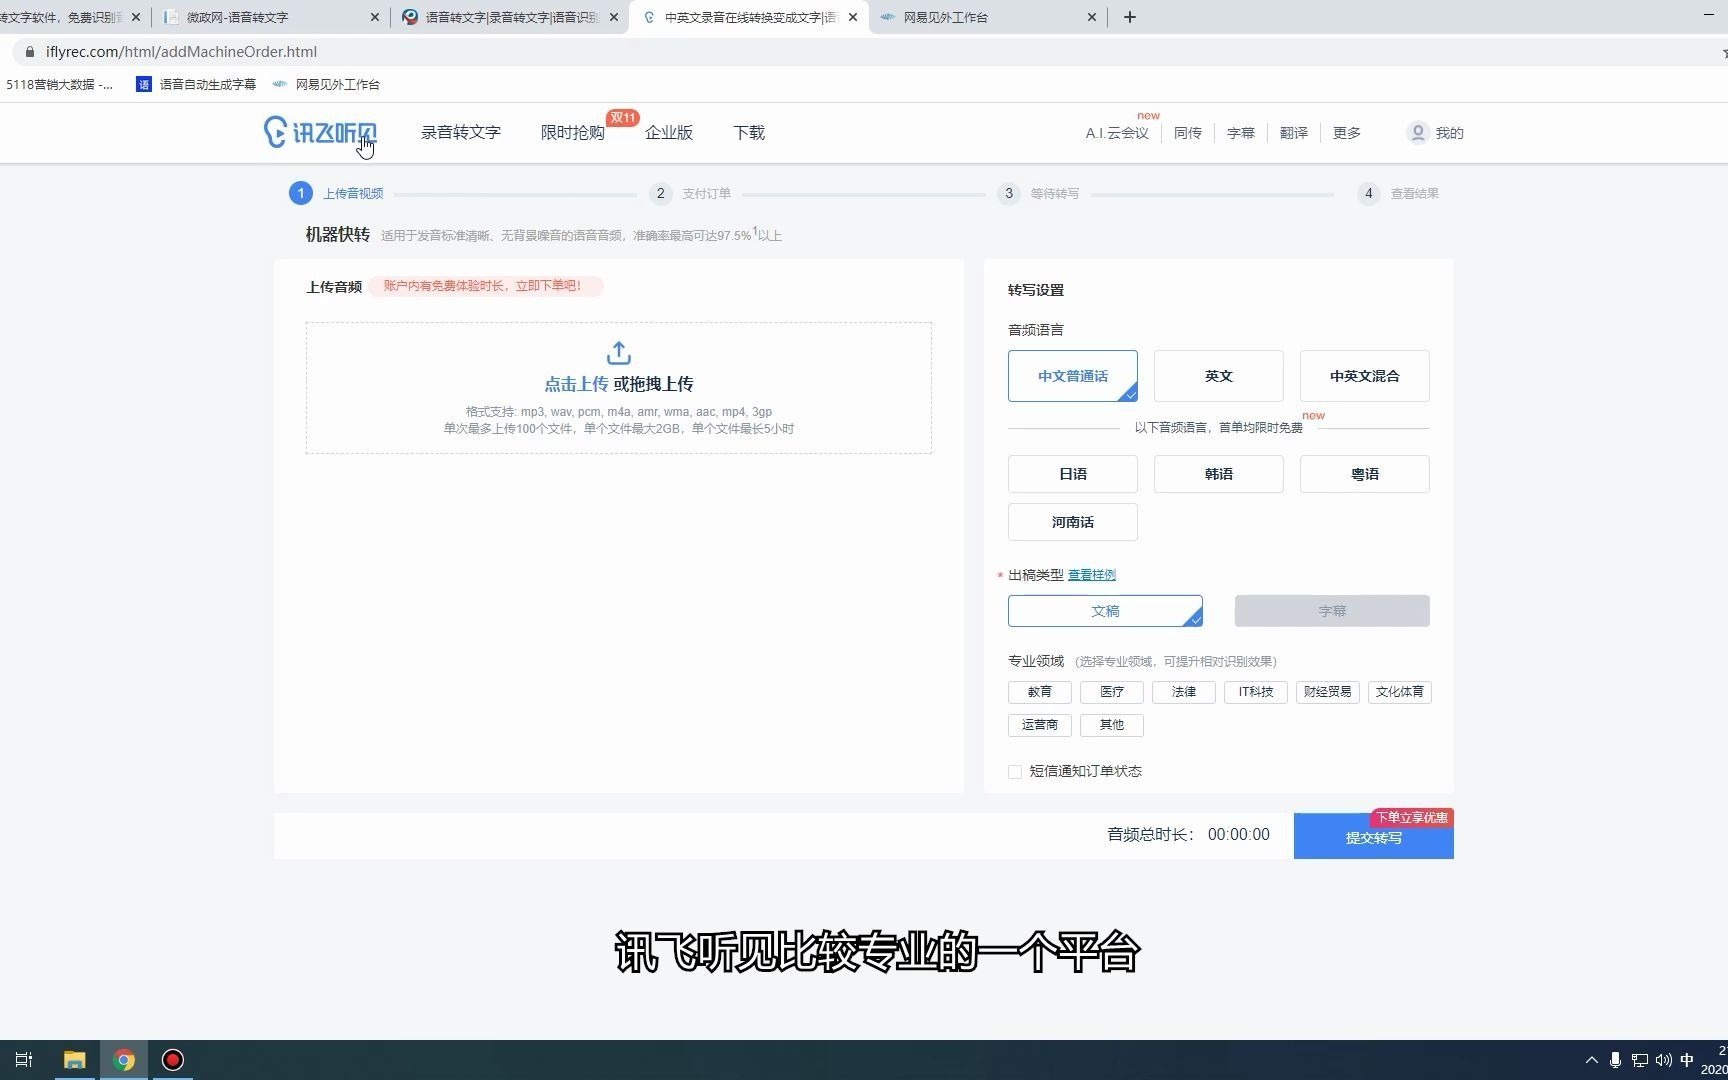Open 企业版 menu item
Screen dimensions: 1728x1080
[669, 132]
